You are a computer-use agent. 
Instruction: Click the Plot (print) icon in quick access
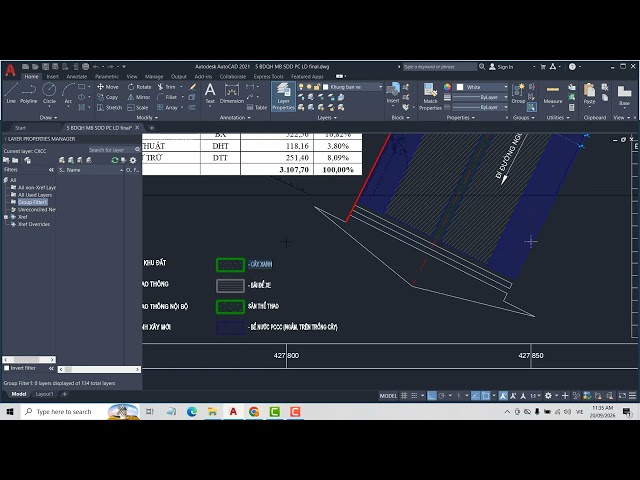pyautogui.click(x=85, y=67)
